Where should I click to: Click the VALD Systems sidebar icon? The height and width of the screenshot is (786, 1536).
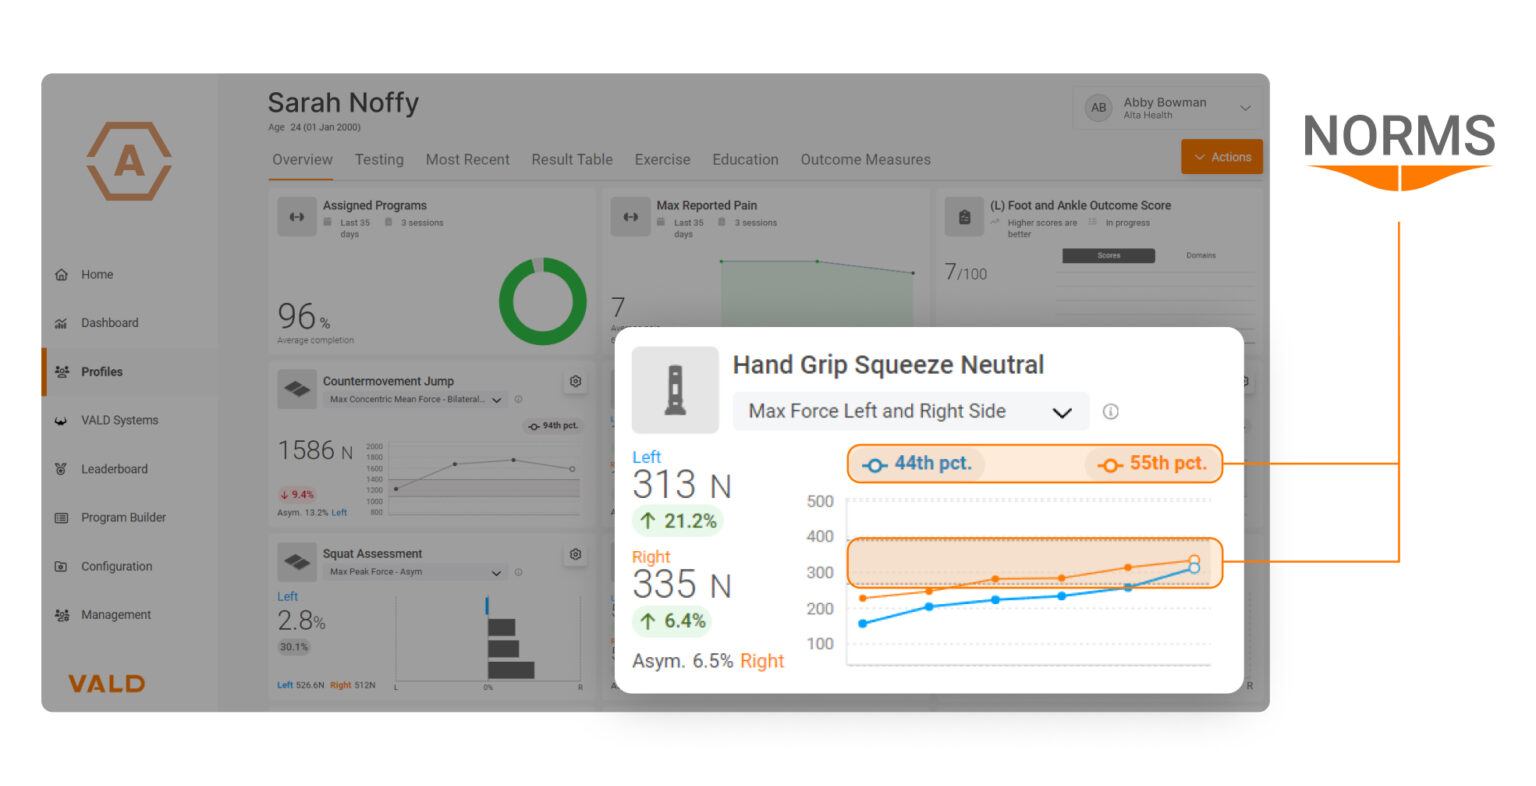[61, 420]
